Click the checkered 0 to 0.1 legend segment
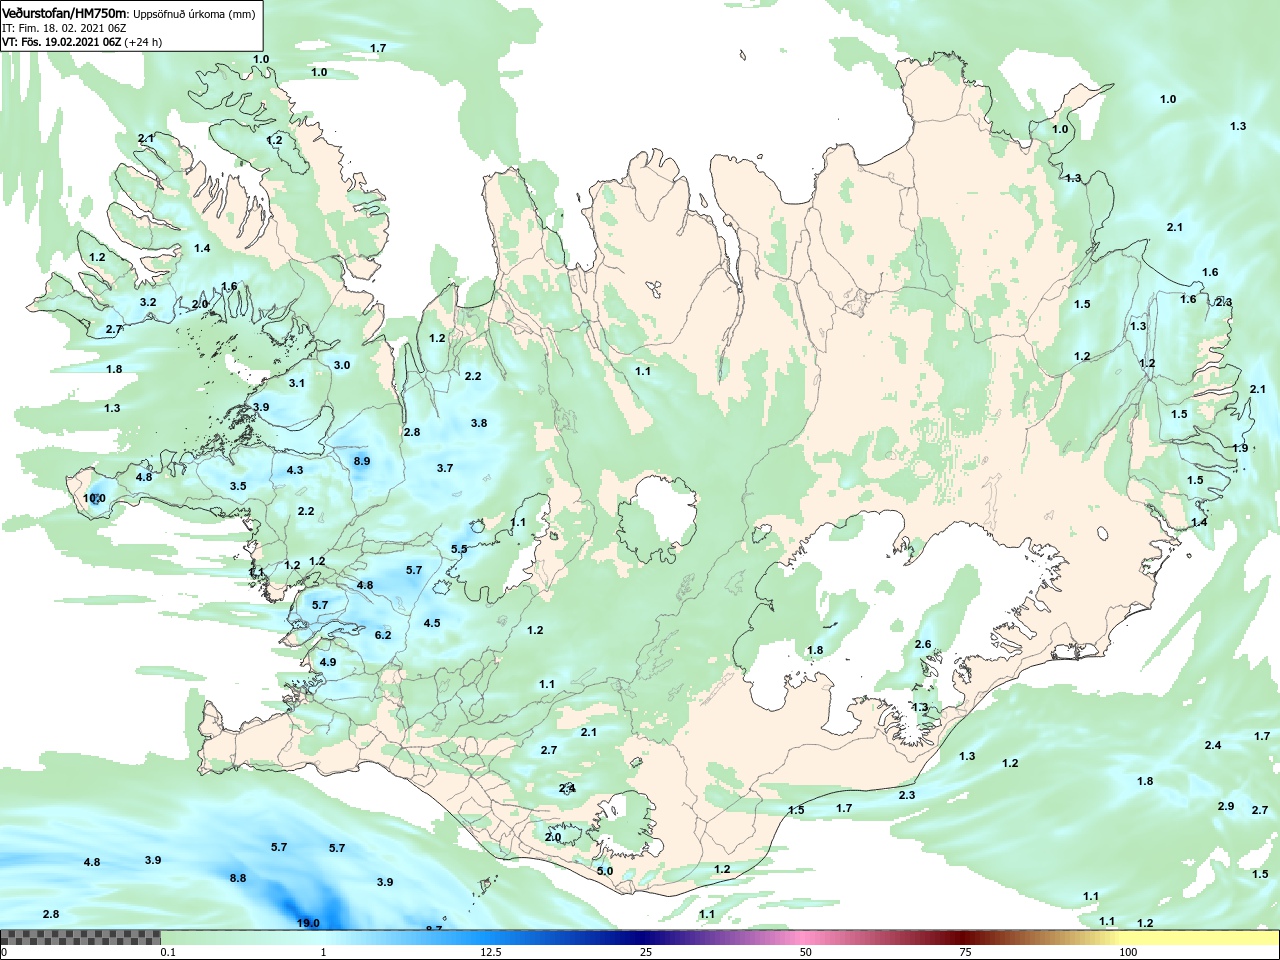 [x=80, y=938]
